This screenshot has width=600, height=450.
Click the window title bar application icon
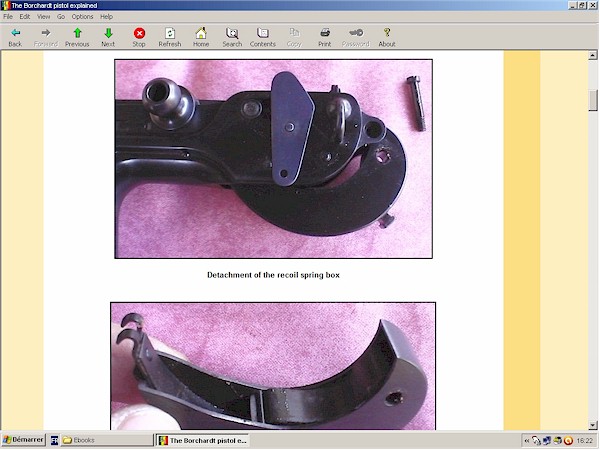tap(5, 5)
